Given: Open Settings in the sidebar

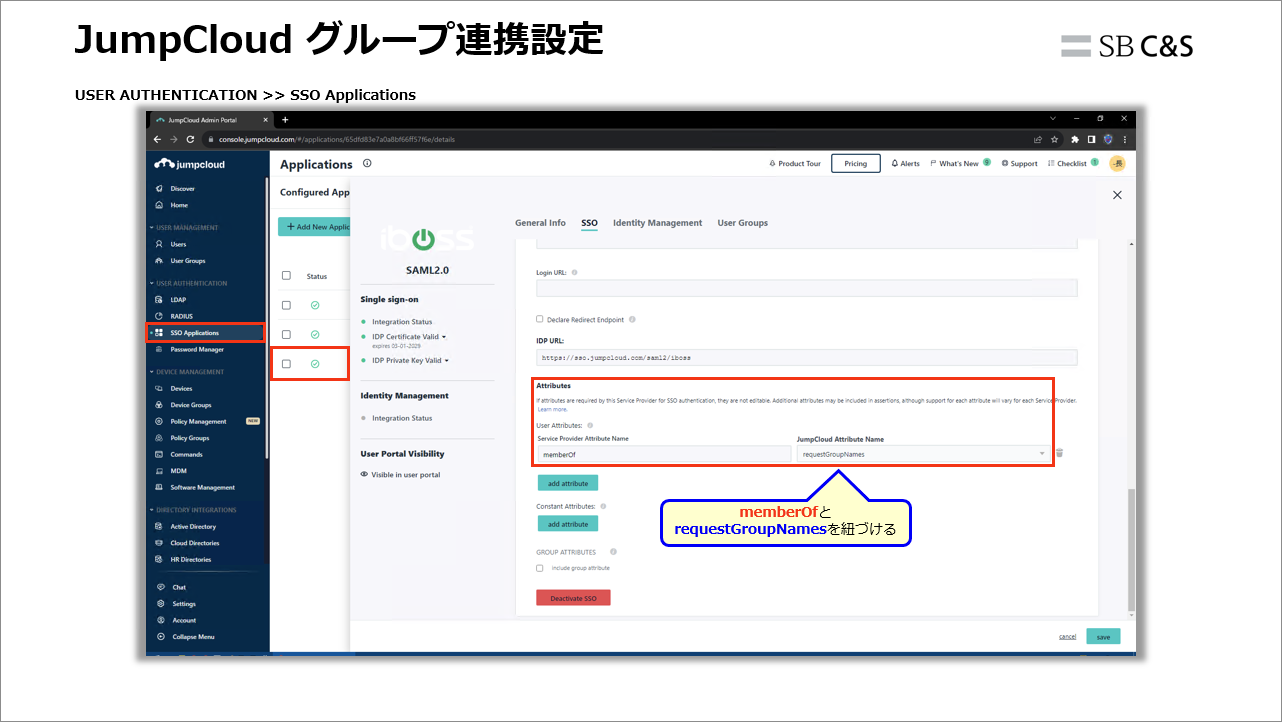Looking at the screenshot, I should tap(183, 604).
